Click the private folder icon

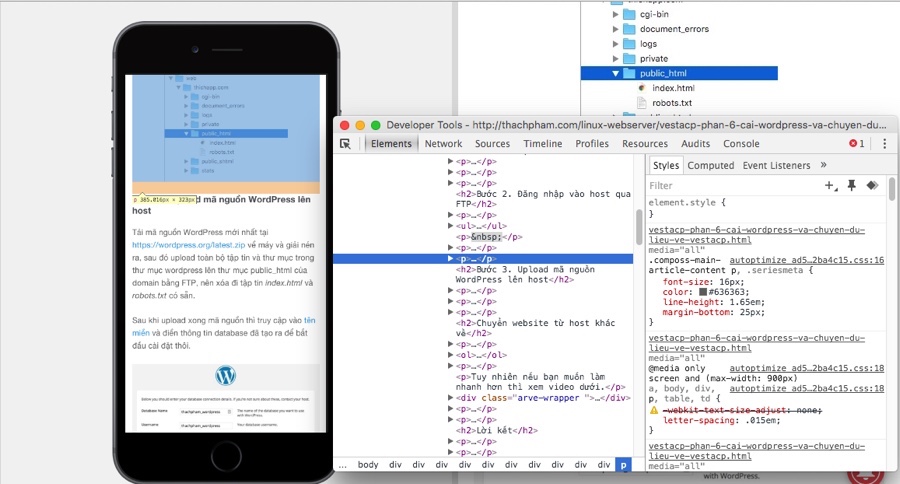(630, 59)
